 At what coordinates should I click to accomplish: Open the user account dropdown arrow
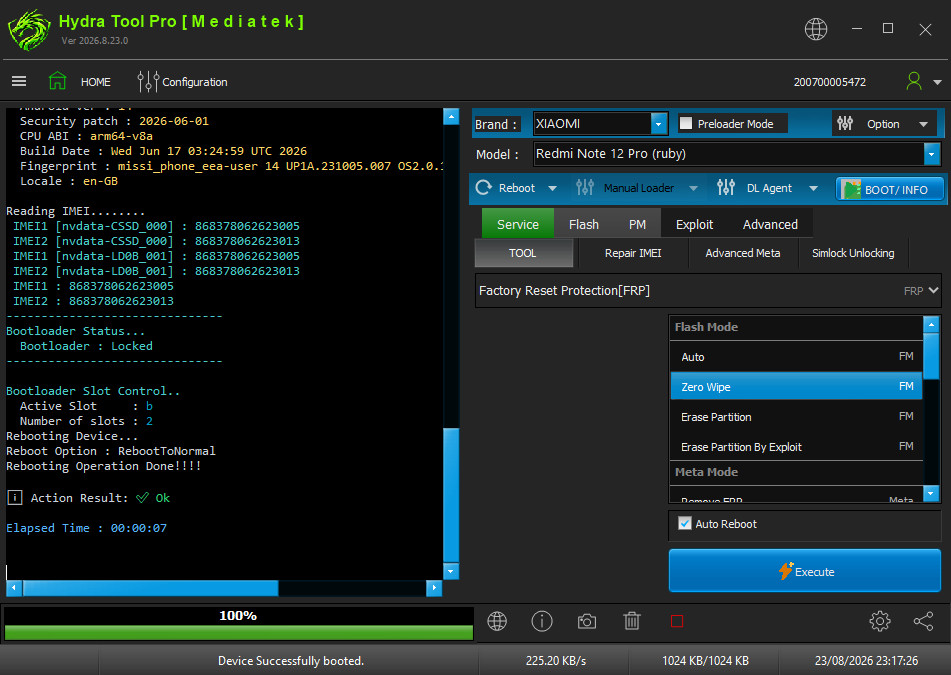click(x=937, y=82)
